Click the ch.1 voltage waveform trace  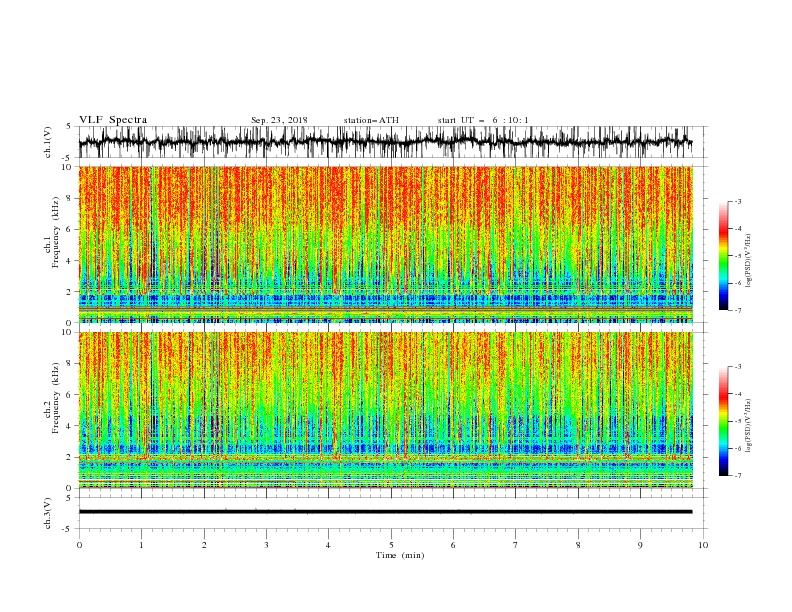click(385, 142)
